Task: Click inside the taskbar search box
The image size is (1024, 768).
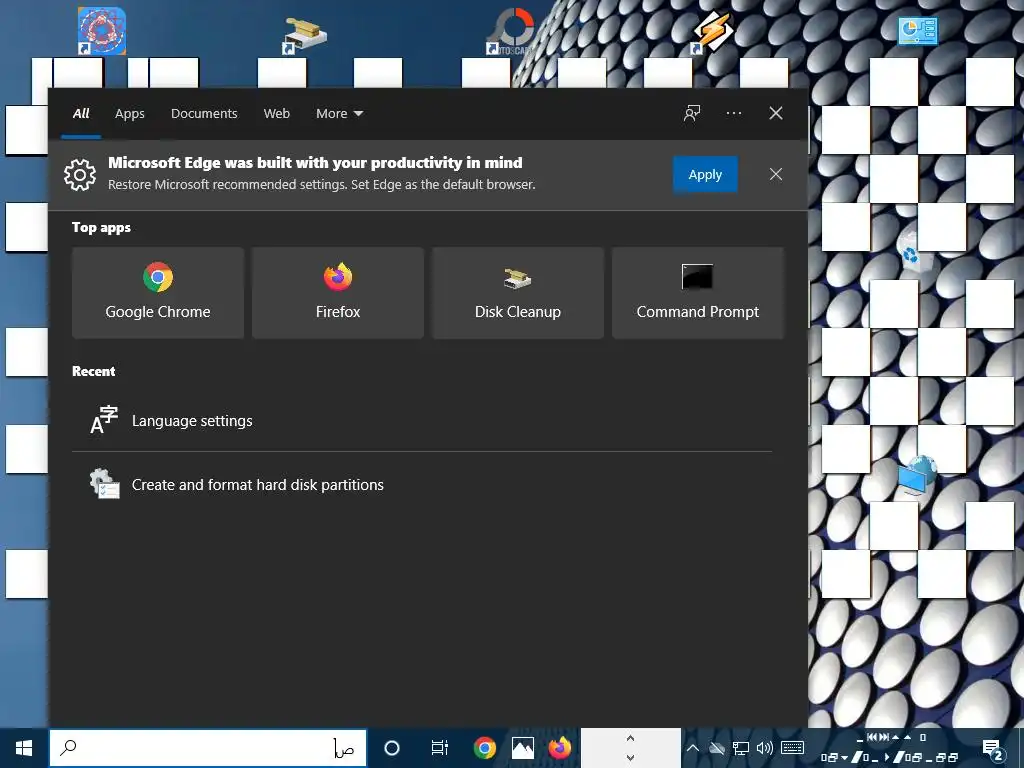Action: click(208, 748)
